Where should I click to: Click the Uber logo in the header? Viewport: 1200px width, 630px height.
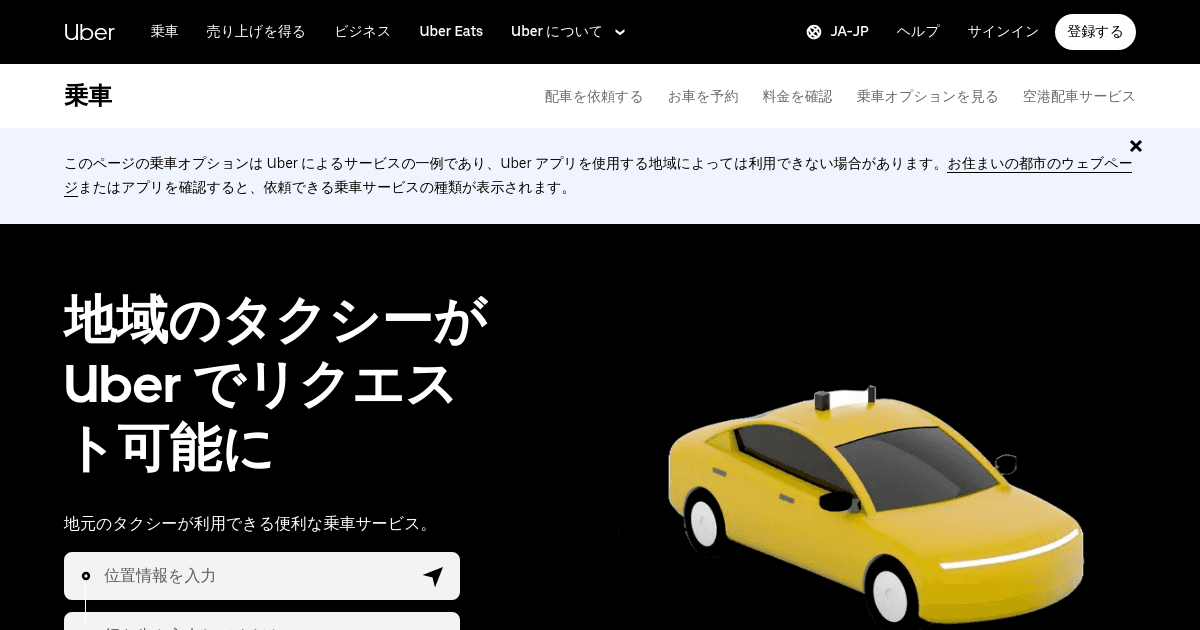89,31
